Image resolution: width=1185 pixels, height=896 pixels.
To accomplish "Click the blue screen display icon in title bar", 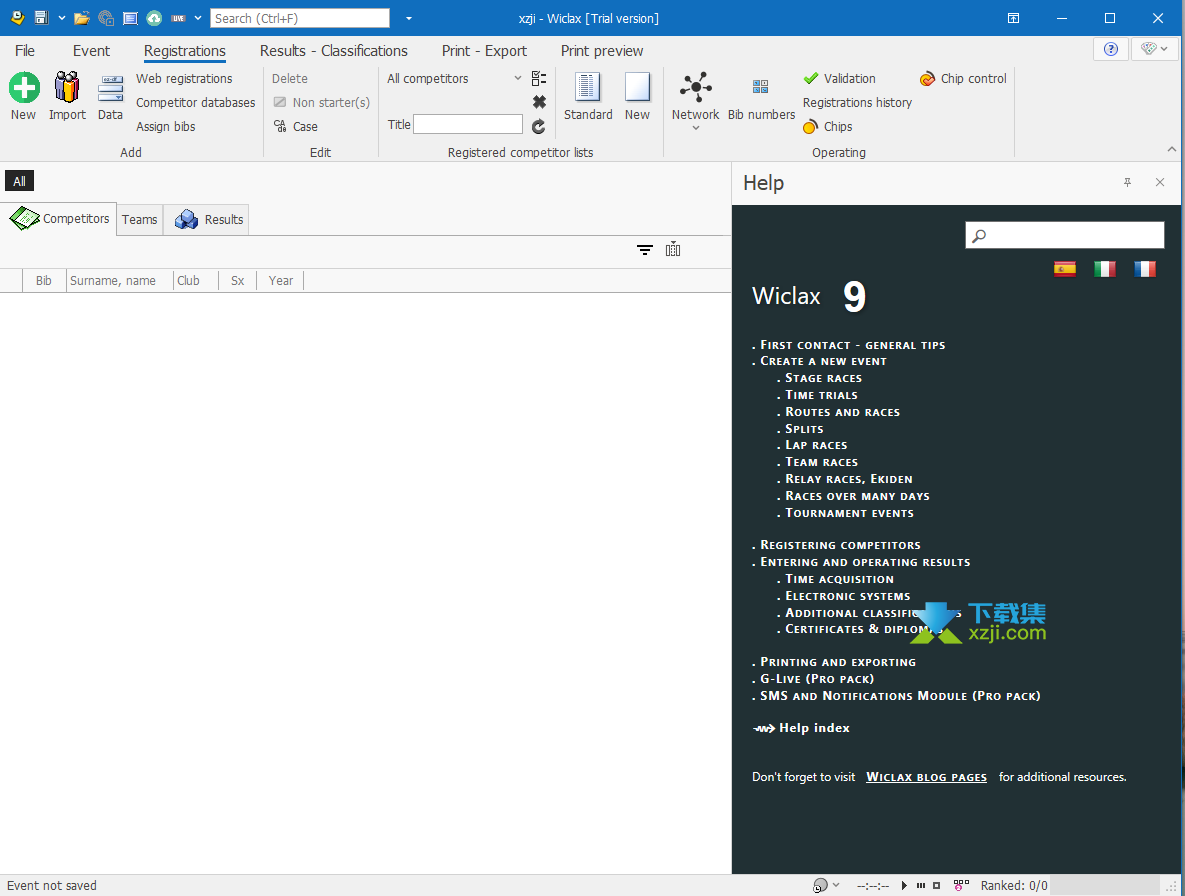I will coord(130,18).
